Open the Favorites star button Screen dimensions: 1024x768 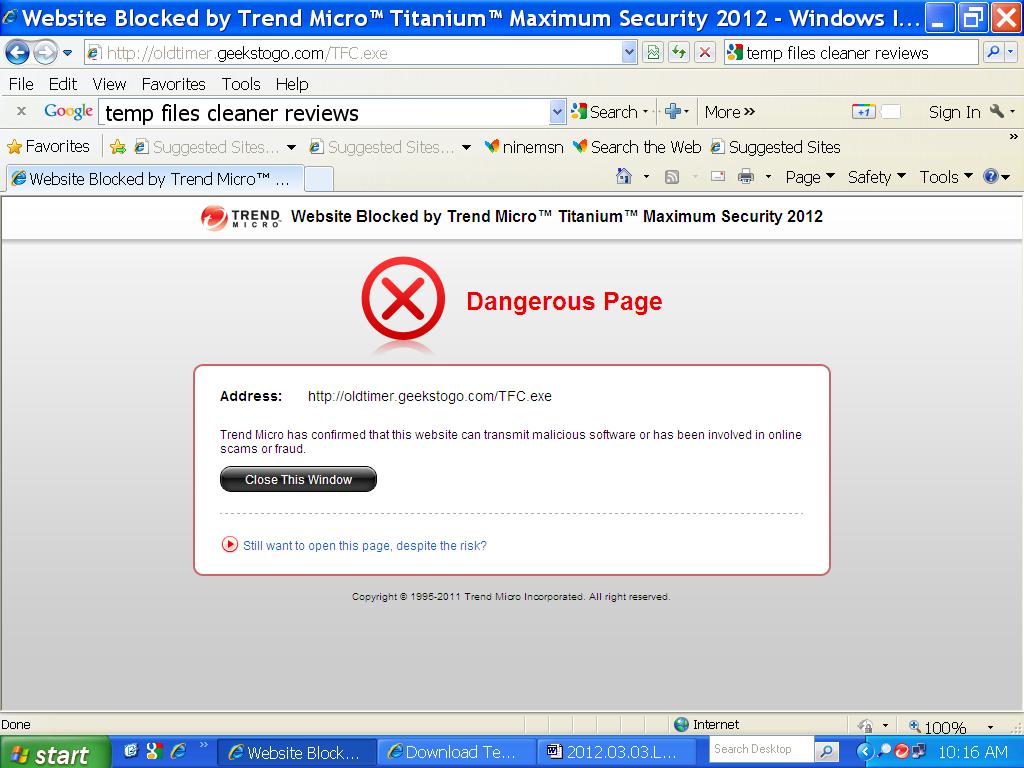48,146
